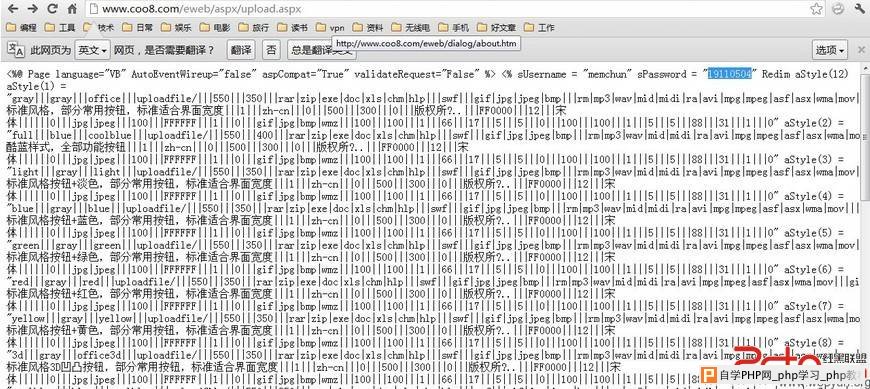Click the forward navigation arrow
This screenshot has width=870, height=389.
pyautogui.click(x=32, y=8)
